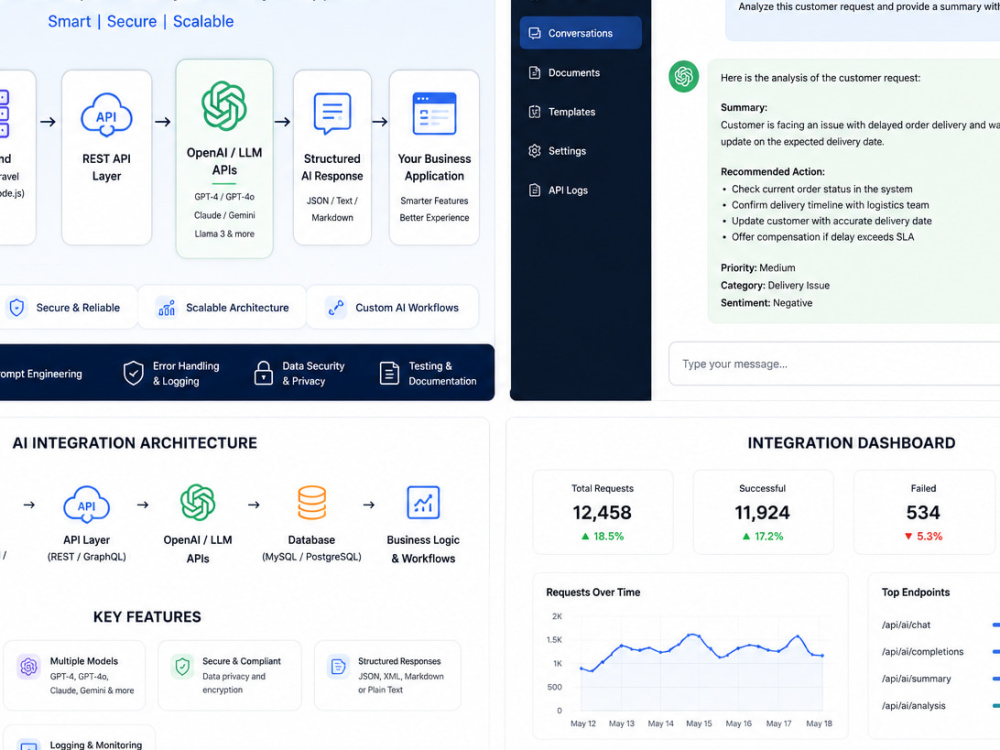
Task: Click the /api/ai/analysis endpoint
Action: click(913, 705)
